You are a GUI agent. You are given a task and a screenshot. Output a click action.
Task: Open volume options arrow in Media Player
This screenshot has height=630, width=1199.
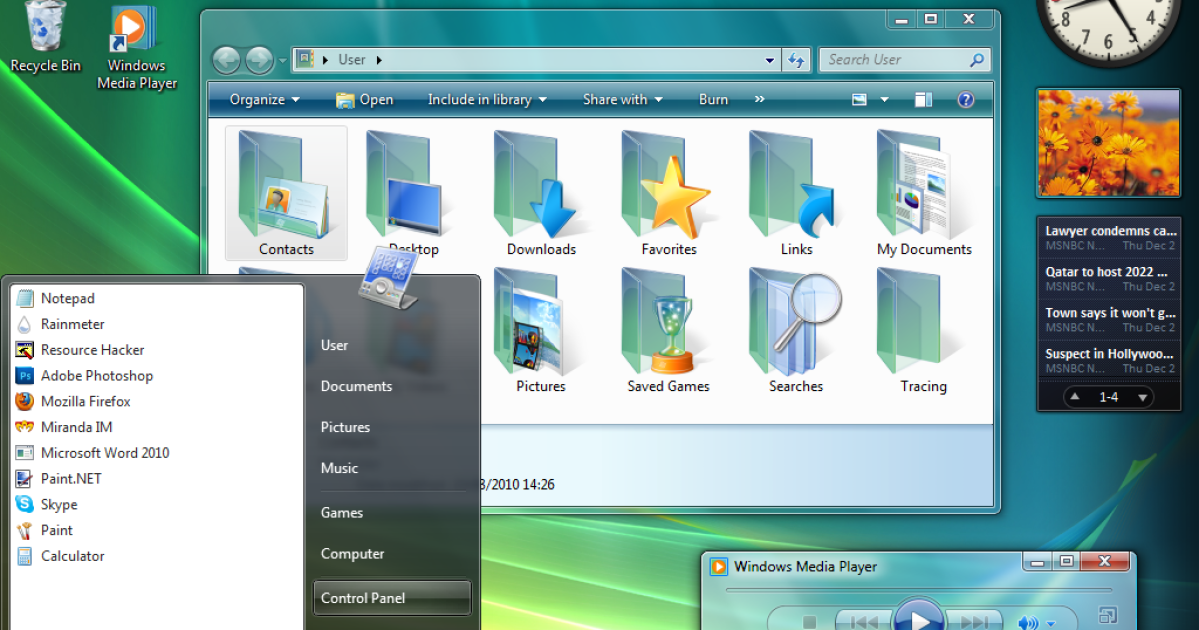pos(1051,624)
